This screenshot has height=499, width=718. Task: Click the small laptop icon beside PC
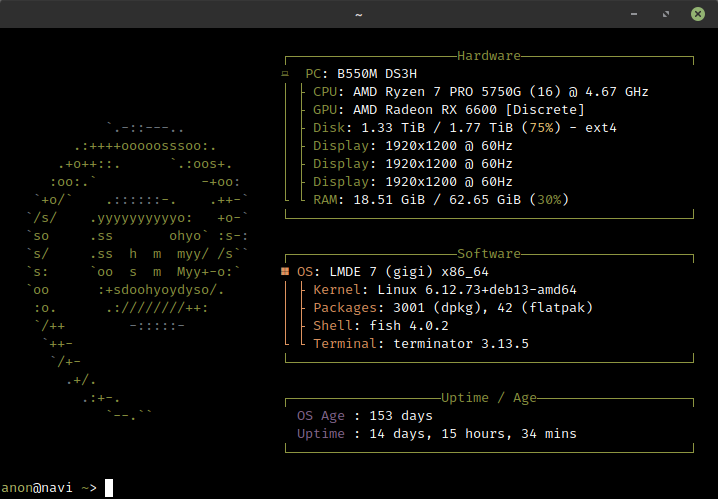coord(285,74)
